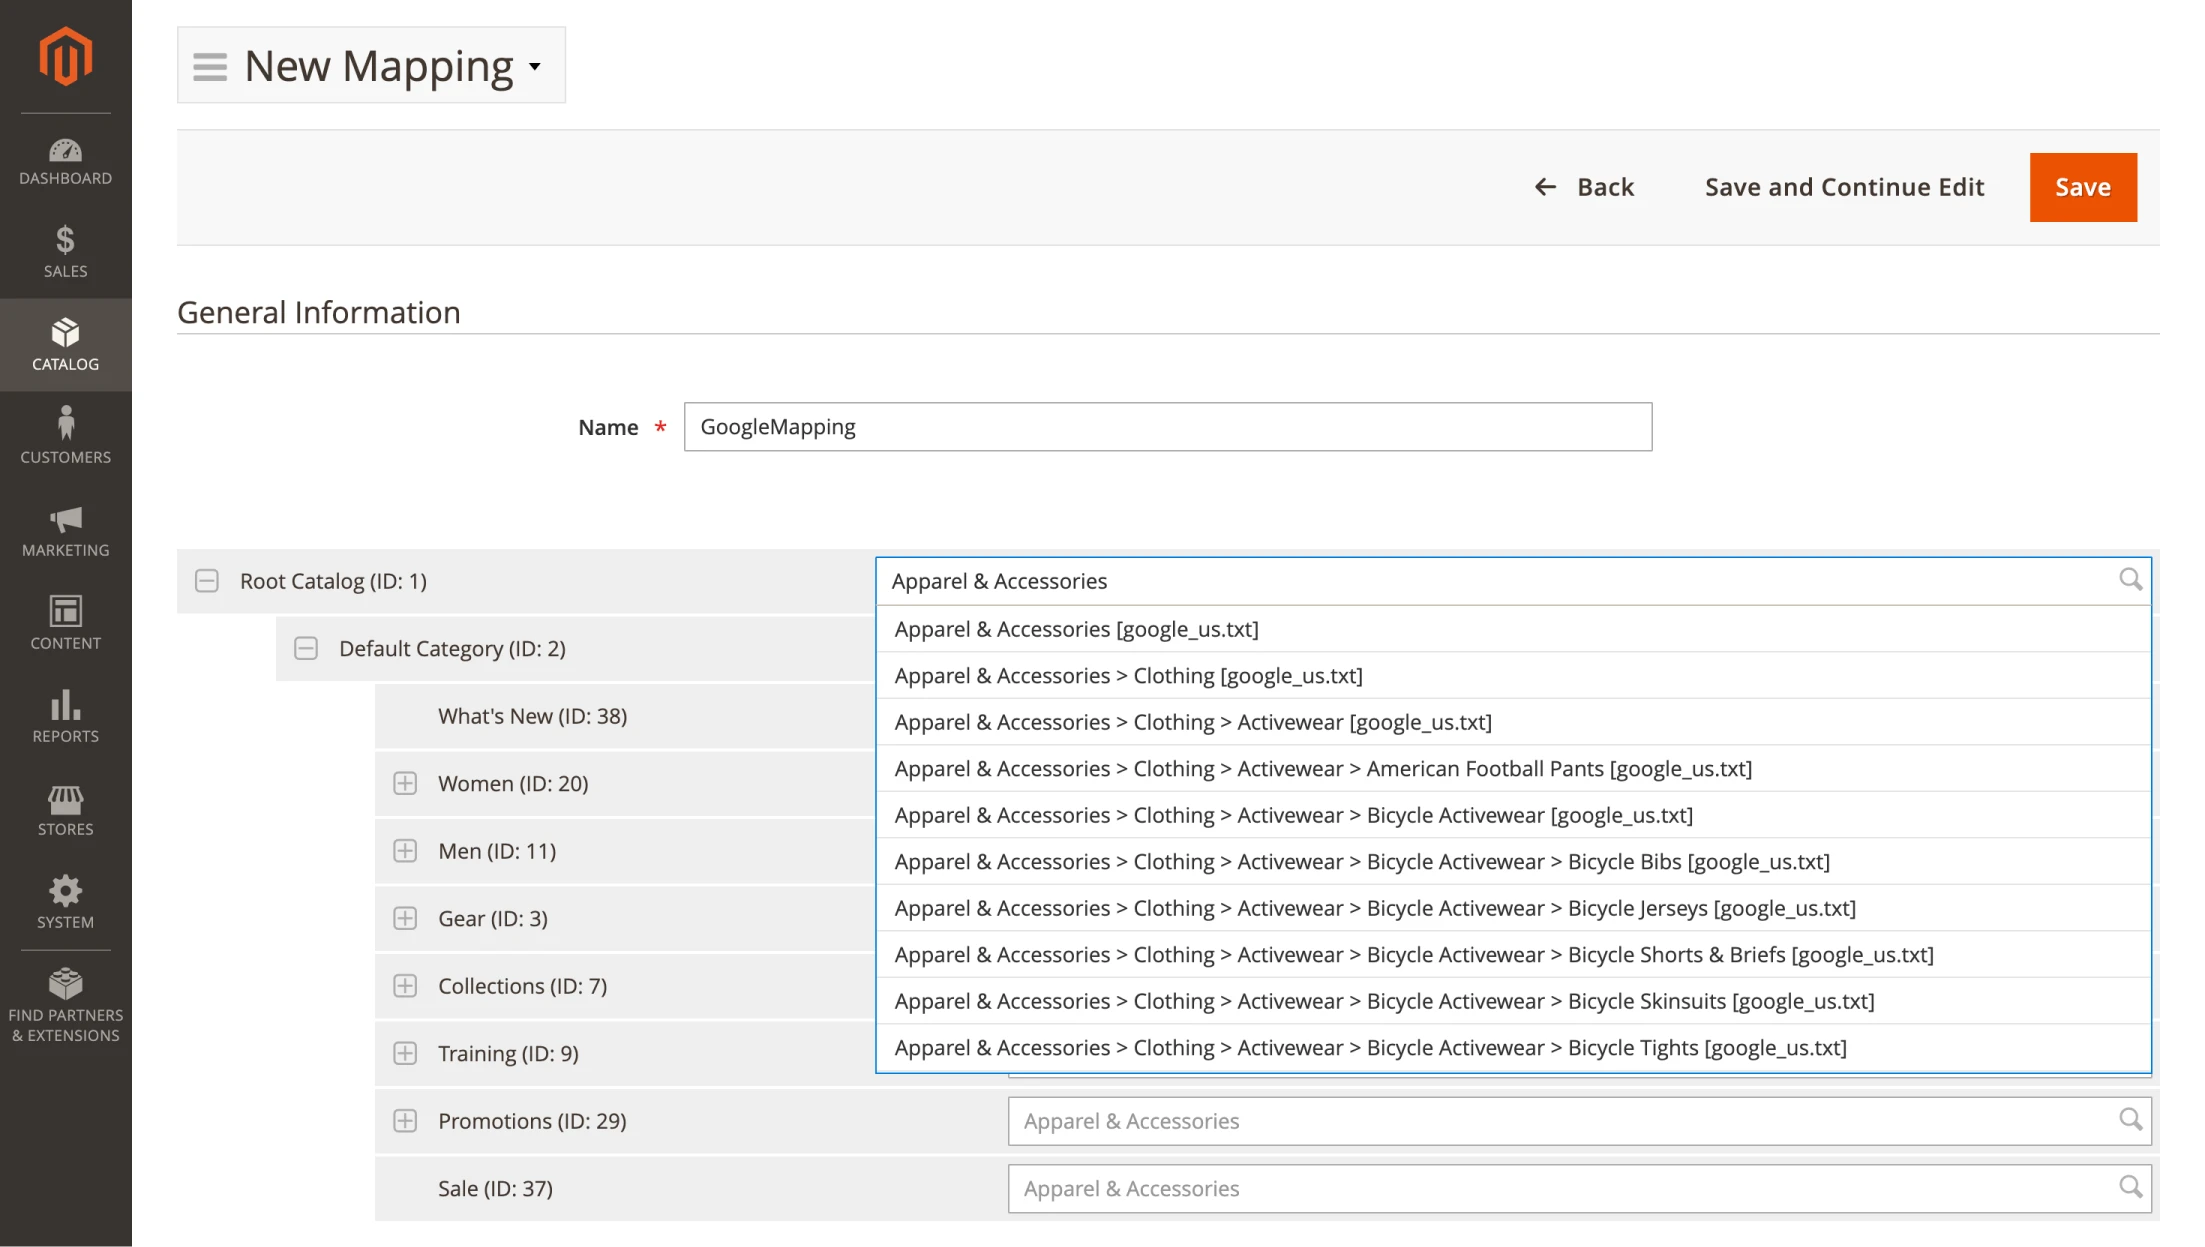Open the Catalog sidebar section
This screenshot has height=1247, width=2205.
click(65, 344)
